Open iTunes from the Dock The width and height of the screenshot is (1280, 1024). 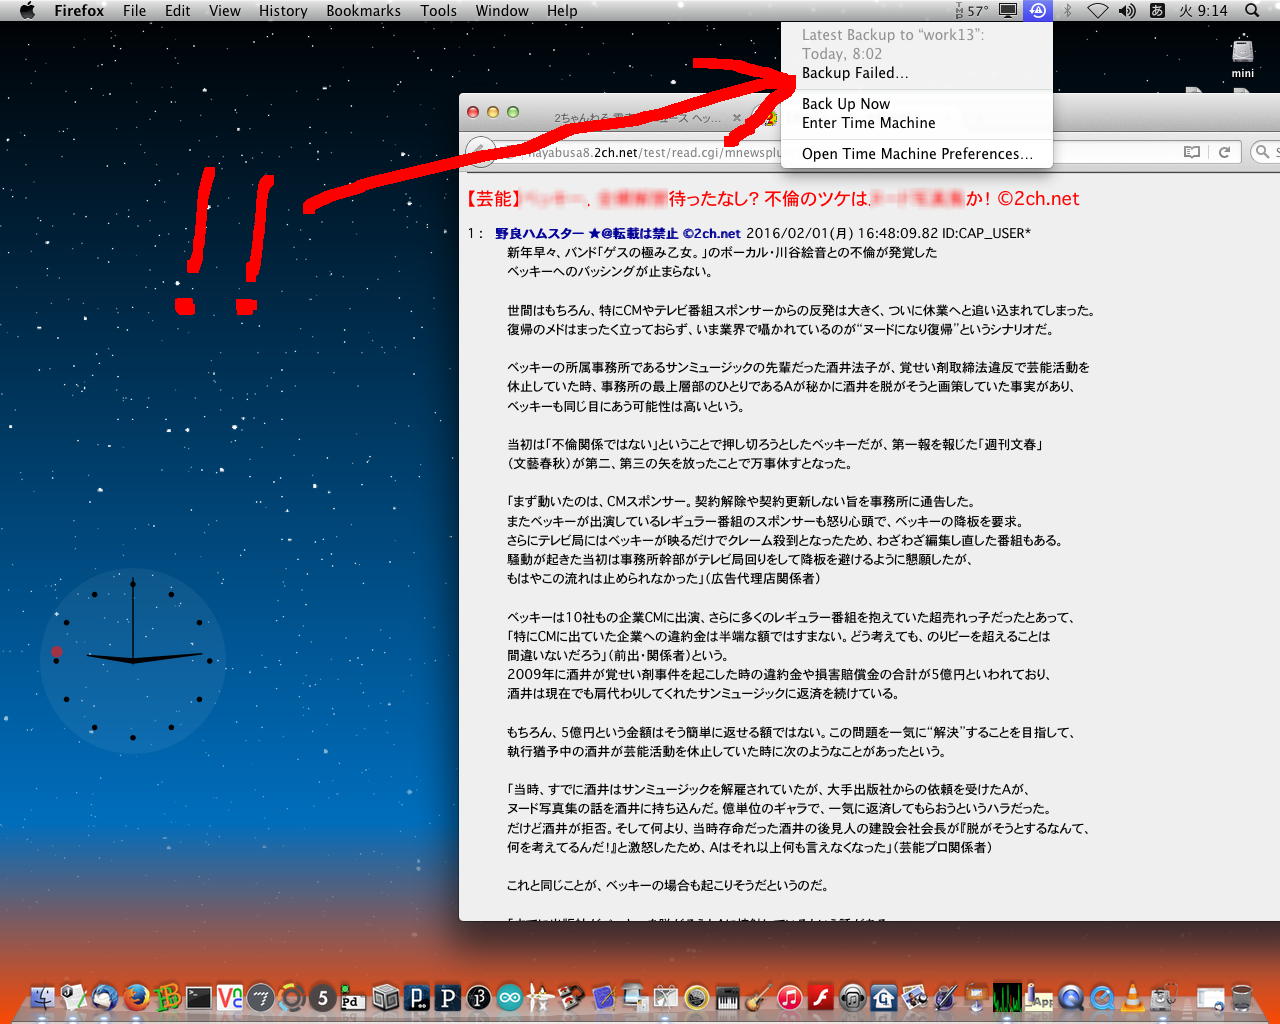coord(789,997)
